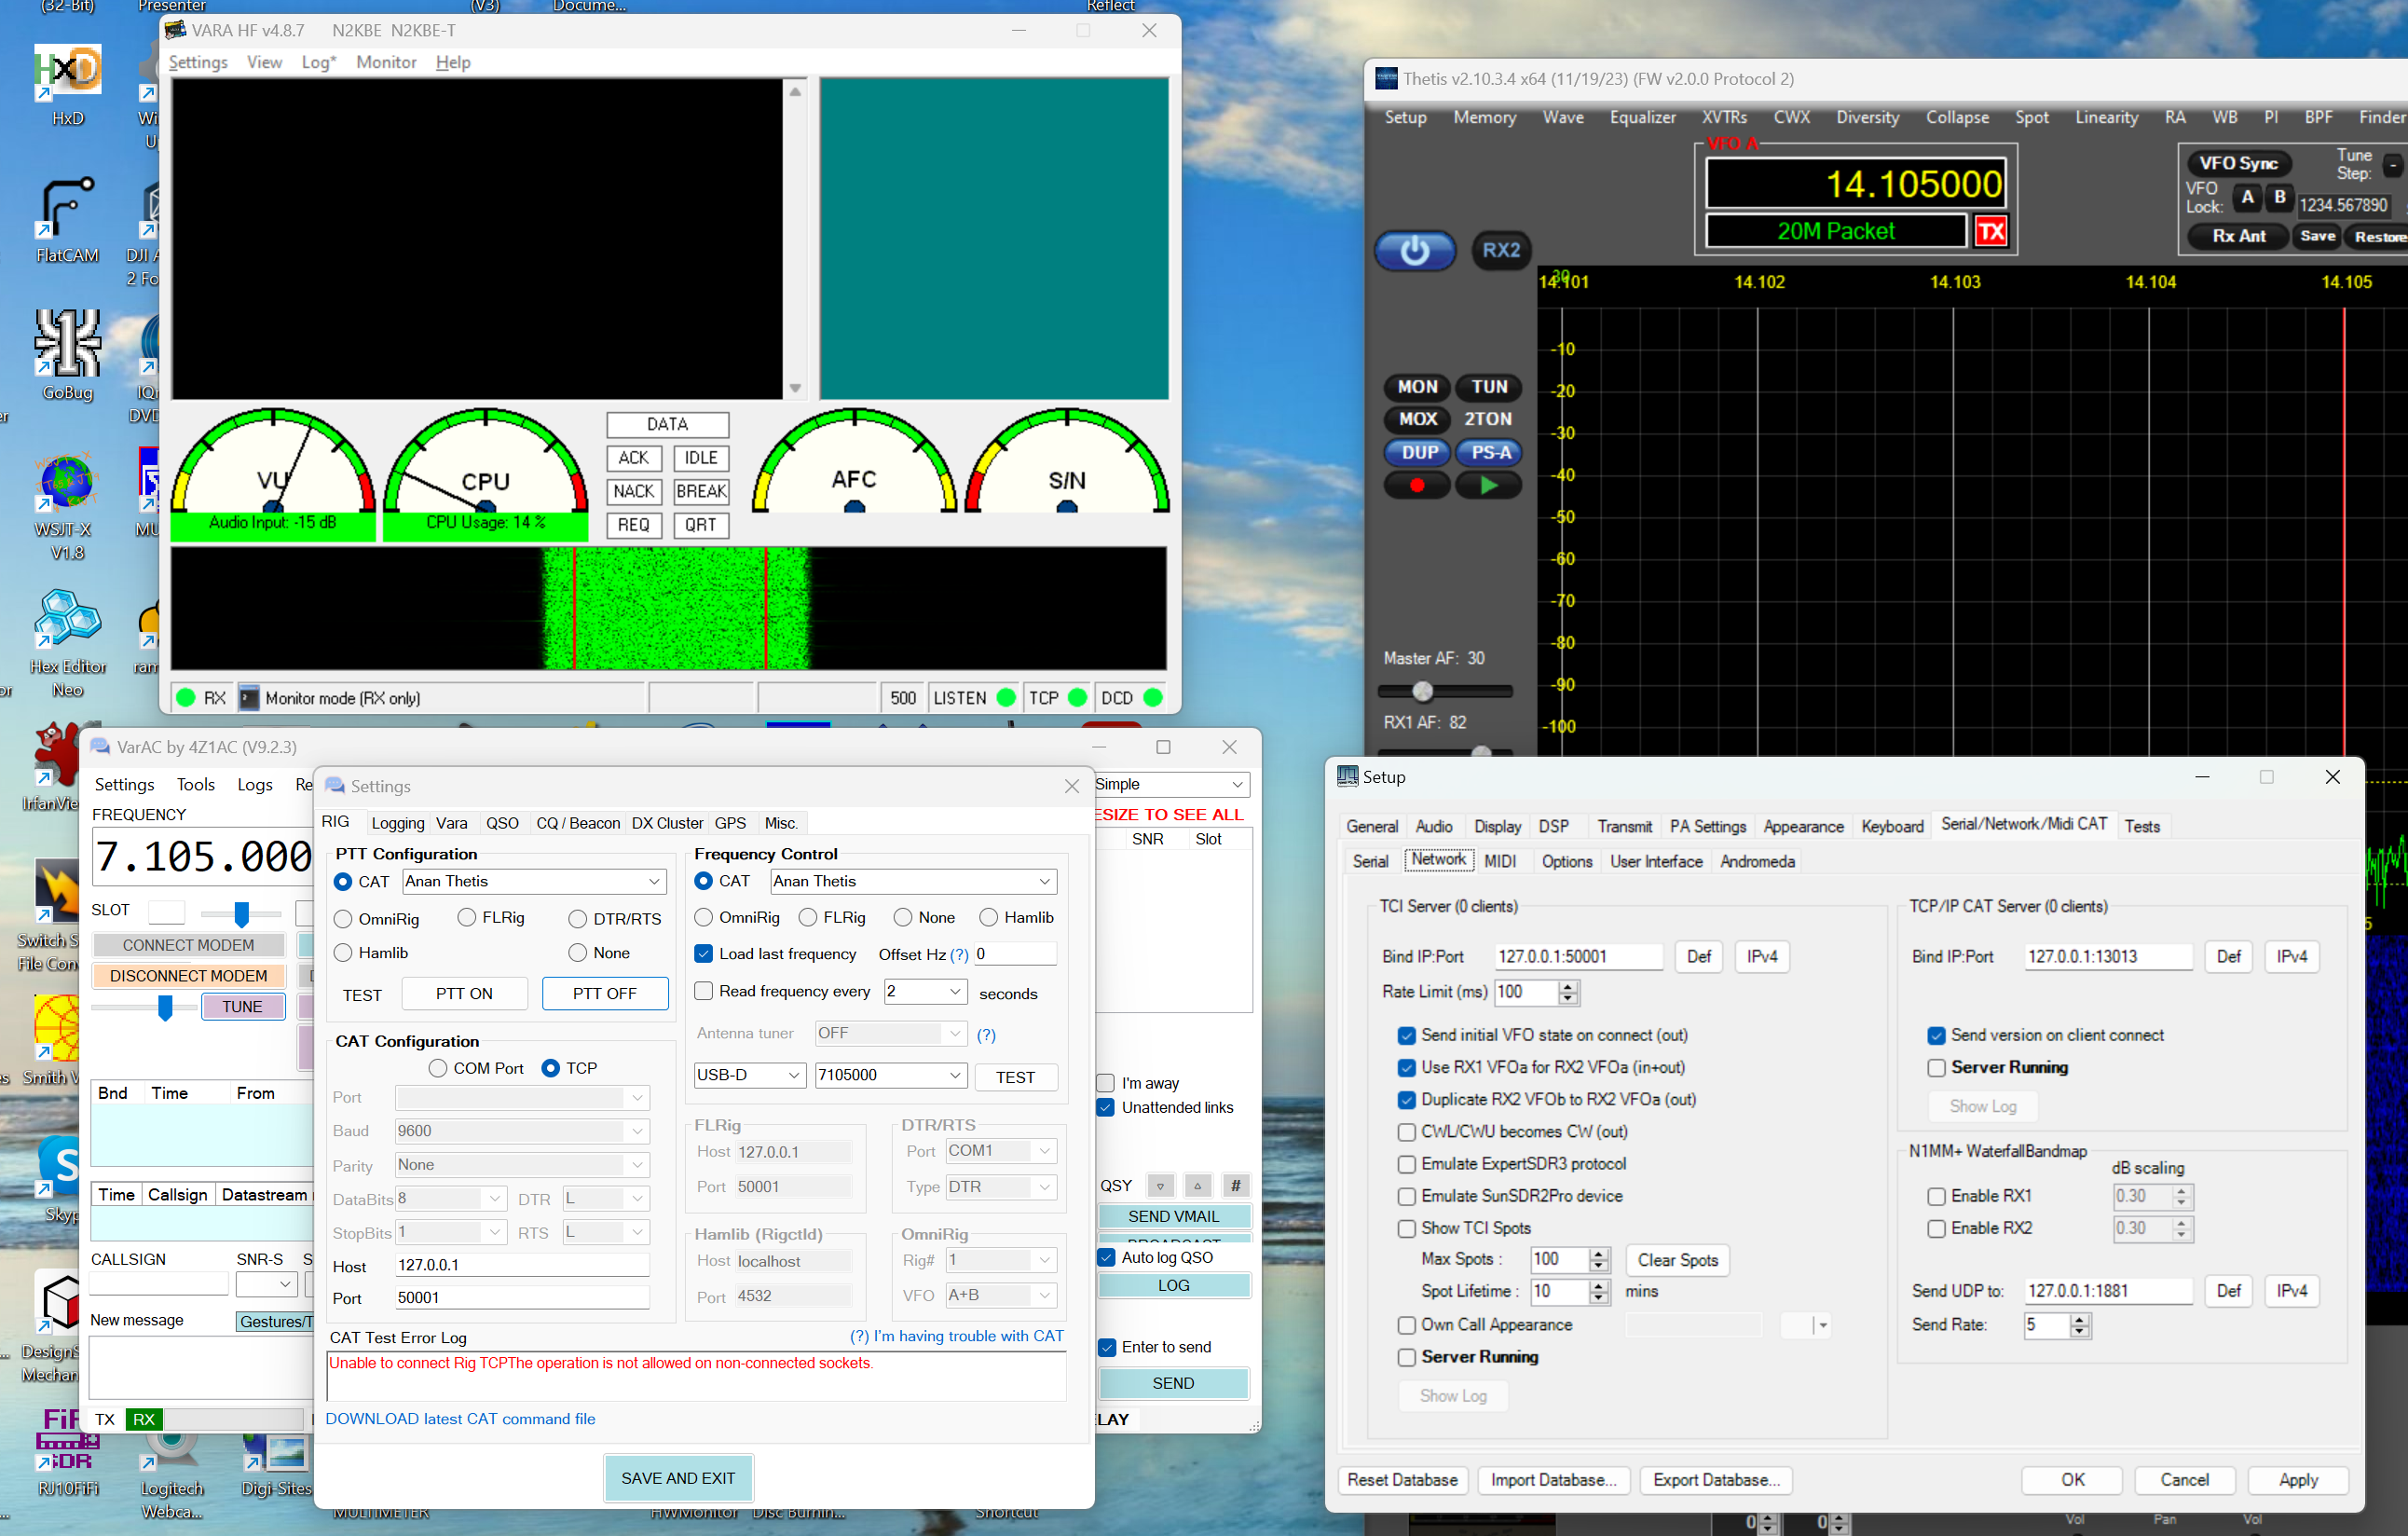Click the QSY up arrow button in VarAC

click(1197, 1186)
